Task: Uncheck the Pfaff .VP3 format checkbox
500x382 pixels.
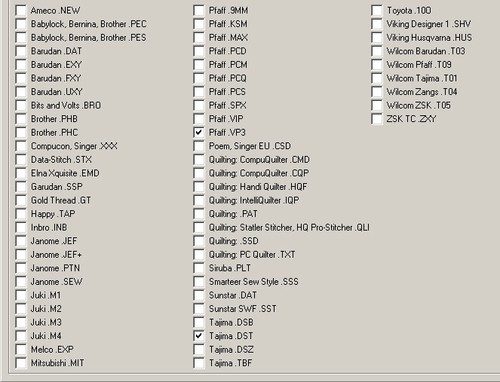Action: 199,132
